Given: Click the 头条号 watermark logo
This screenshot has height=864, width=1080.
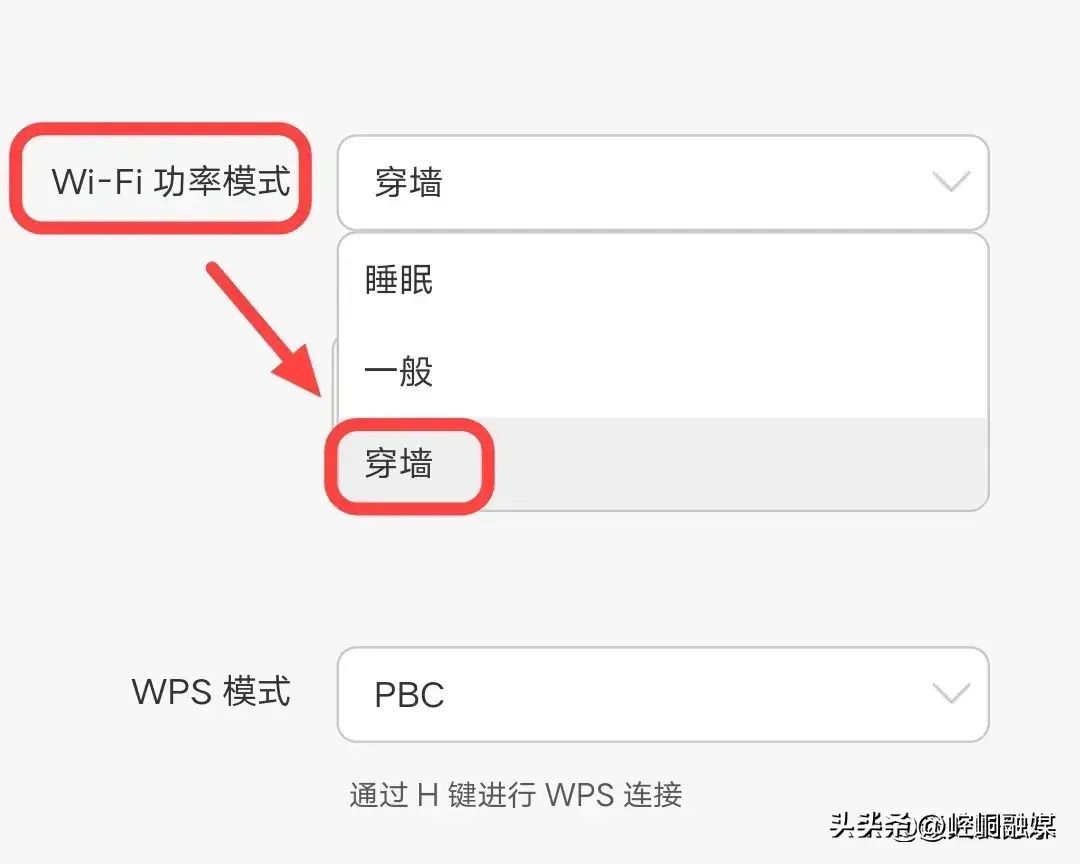Looking at the screenshot, I should click(x=871, y=825).
